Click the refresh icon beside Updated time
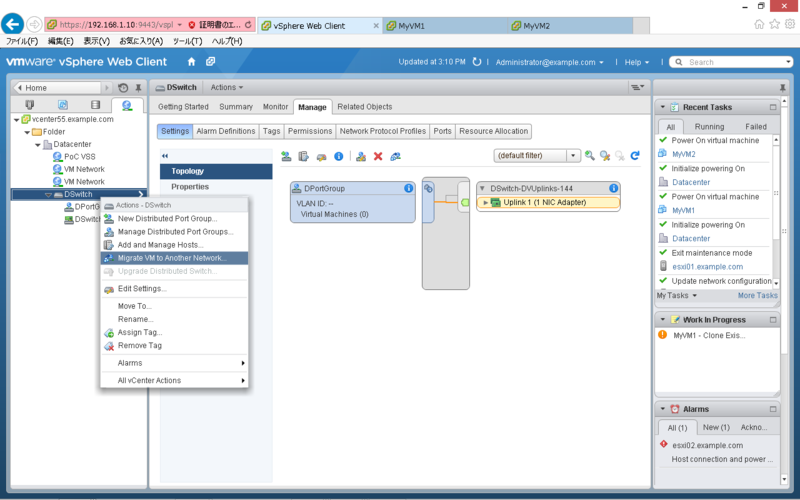 tap(477, 62)
